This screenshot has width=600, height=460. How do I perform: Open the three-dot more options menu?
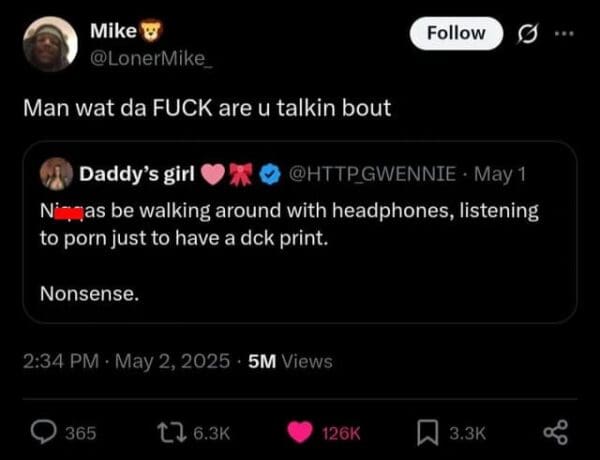click(x=566, y=33)
